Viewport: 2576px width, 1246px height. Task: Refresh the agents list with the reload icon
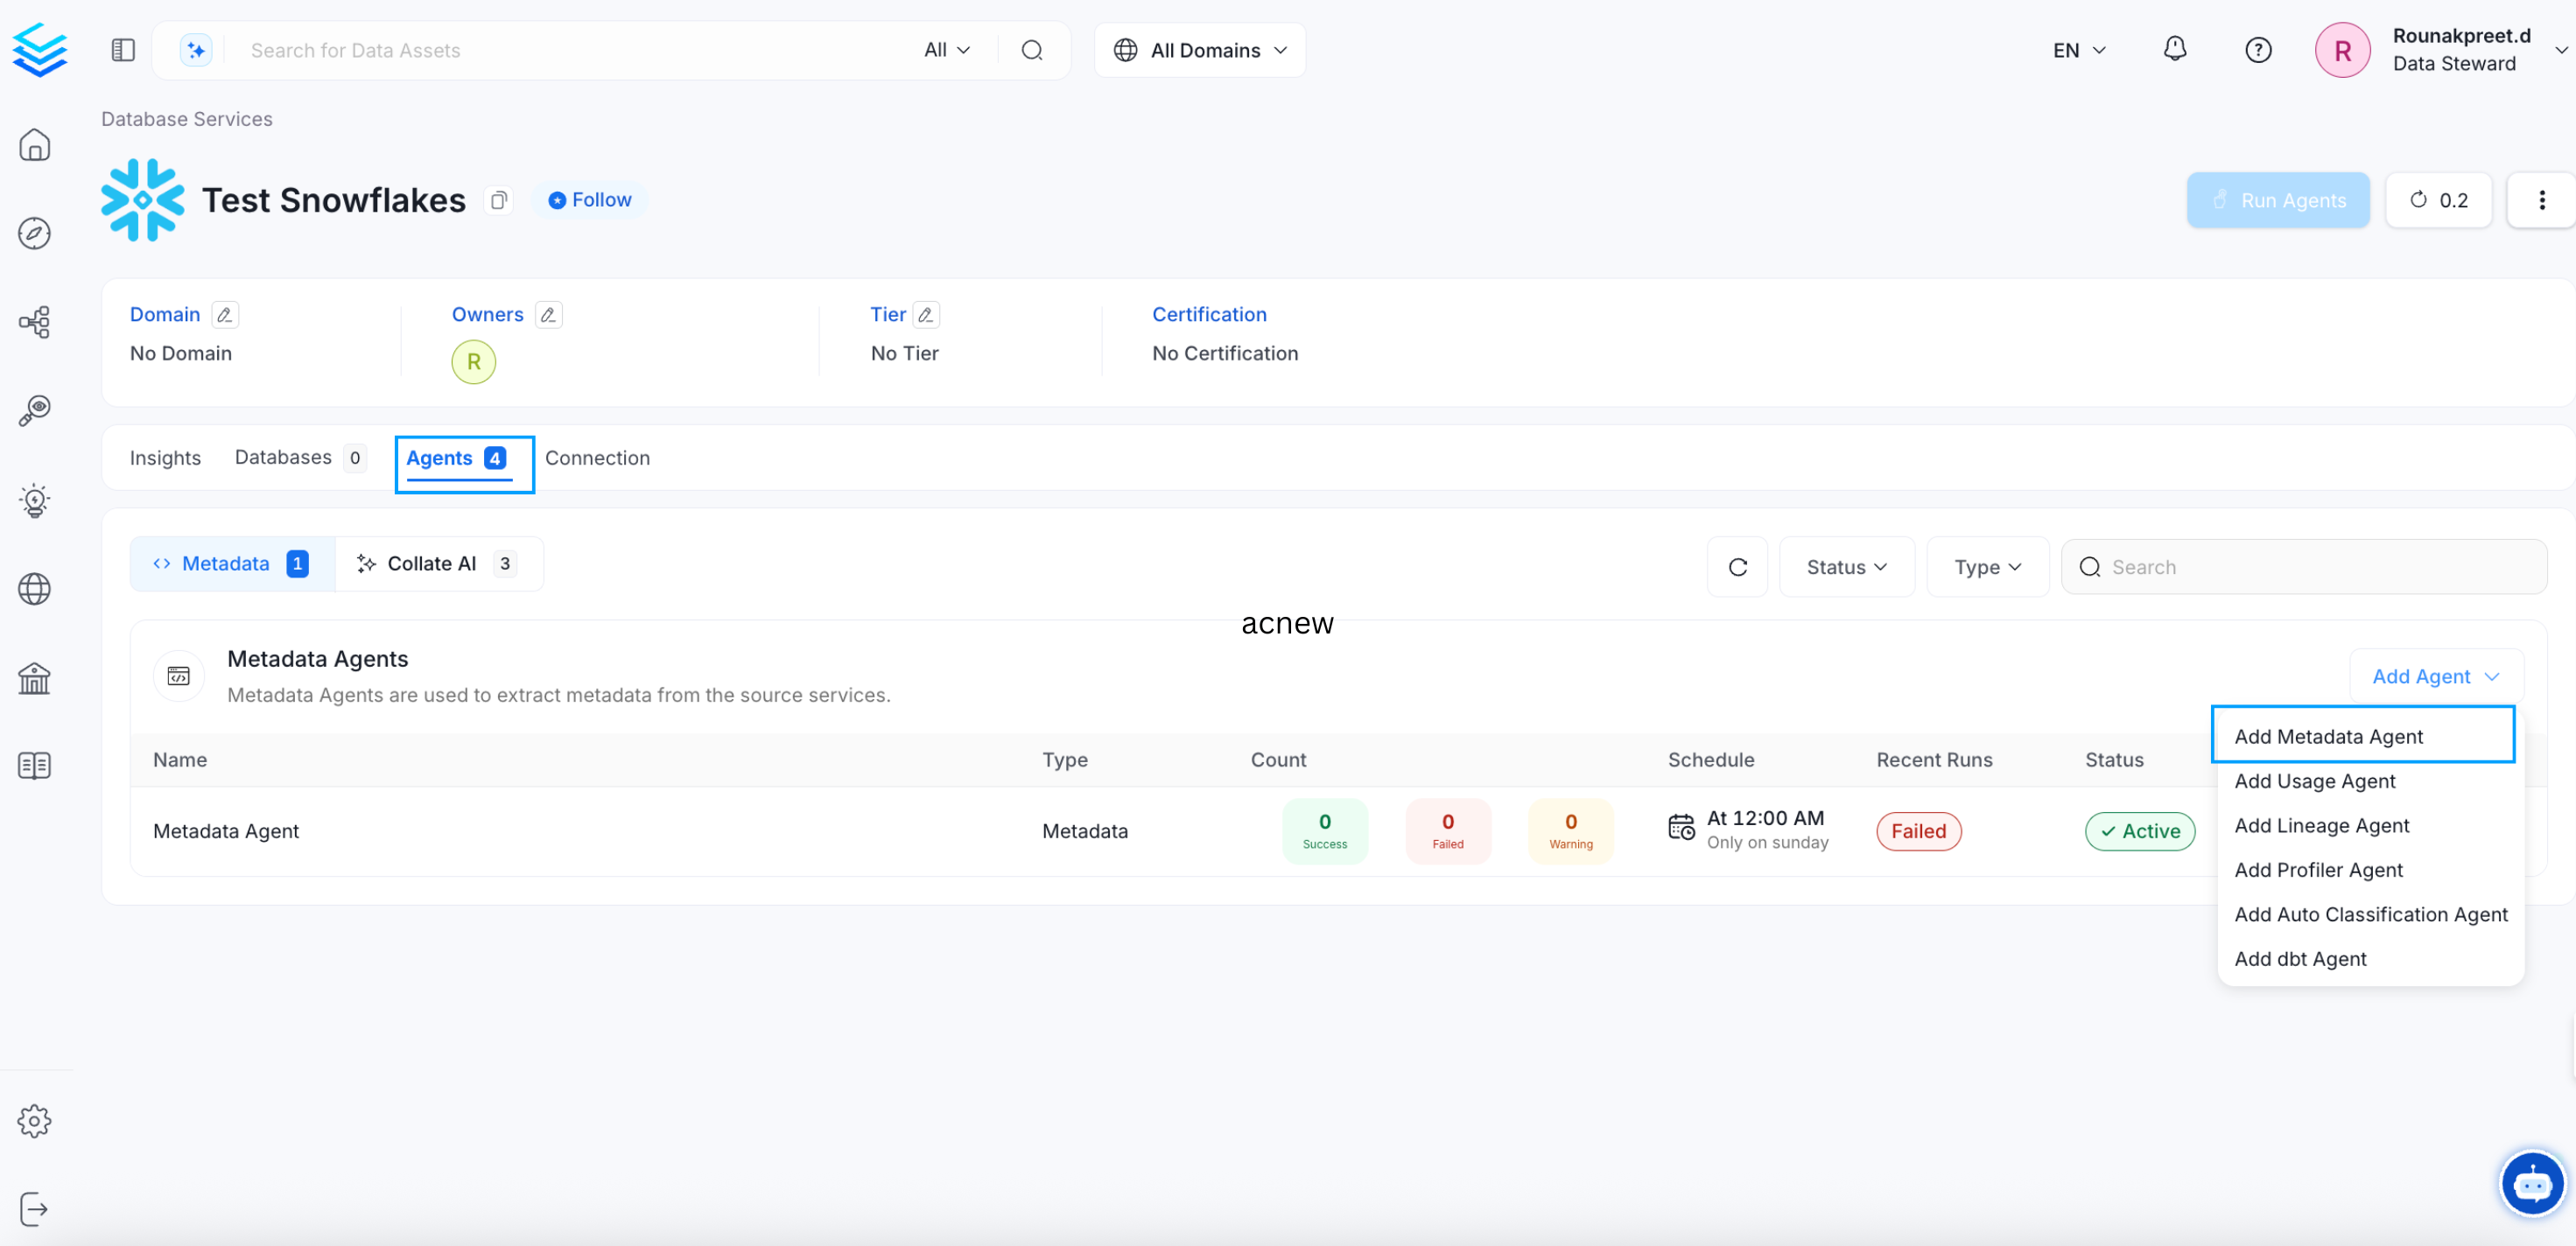(x=1737, y=566)
